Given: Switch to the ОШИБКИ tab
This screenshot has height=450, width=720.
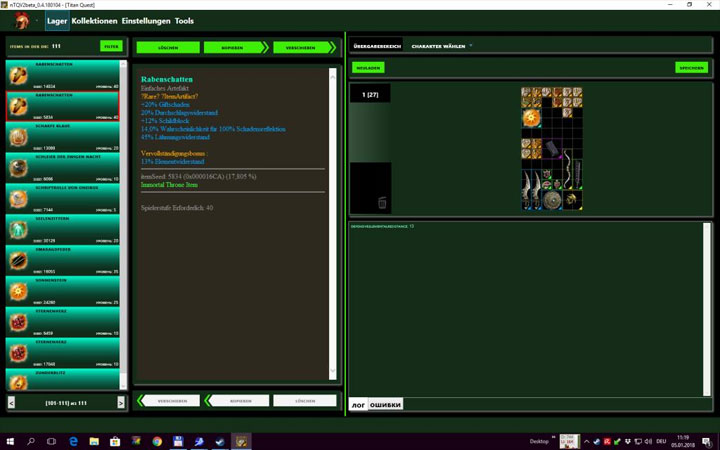Looking at the screenshot, I should (x=386, y=405).
